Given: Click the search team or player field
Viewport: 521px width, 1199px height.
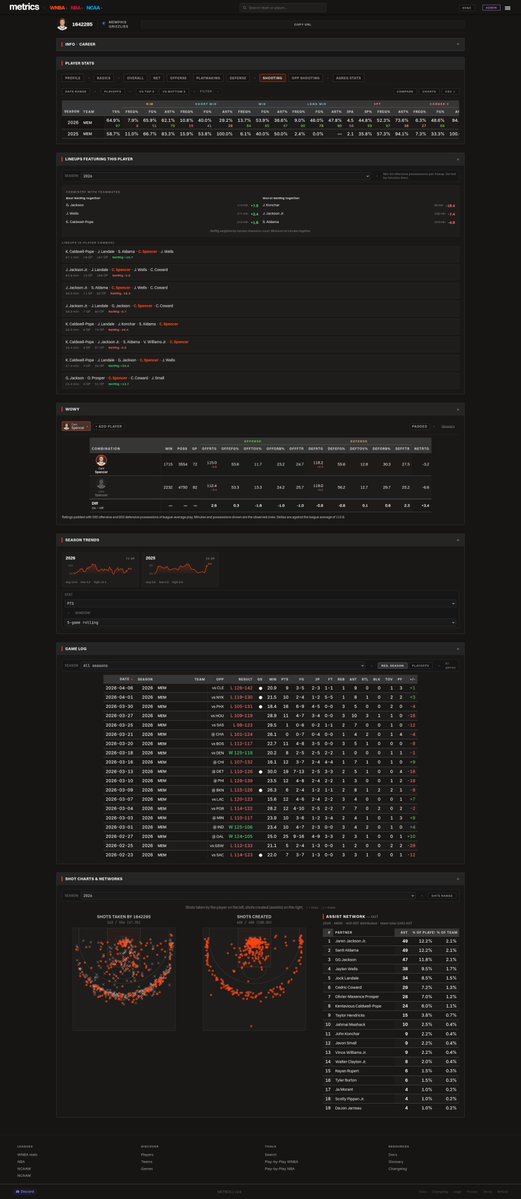Looking at the screenshot, I should pyautogui.click(x=283, y=8).
